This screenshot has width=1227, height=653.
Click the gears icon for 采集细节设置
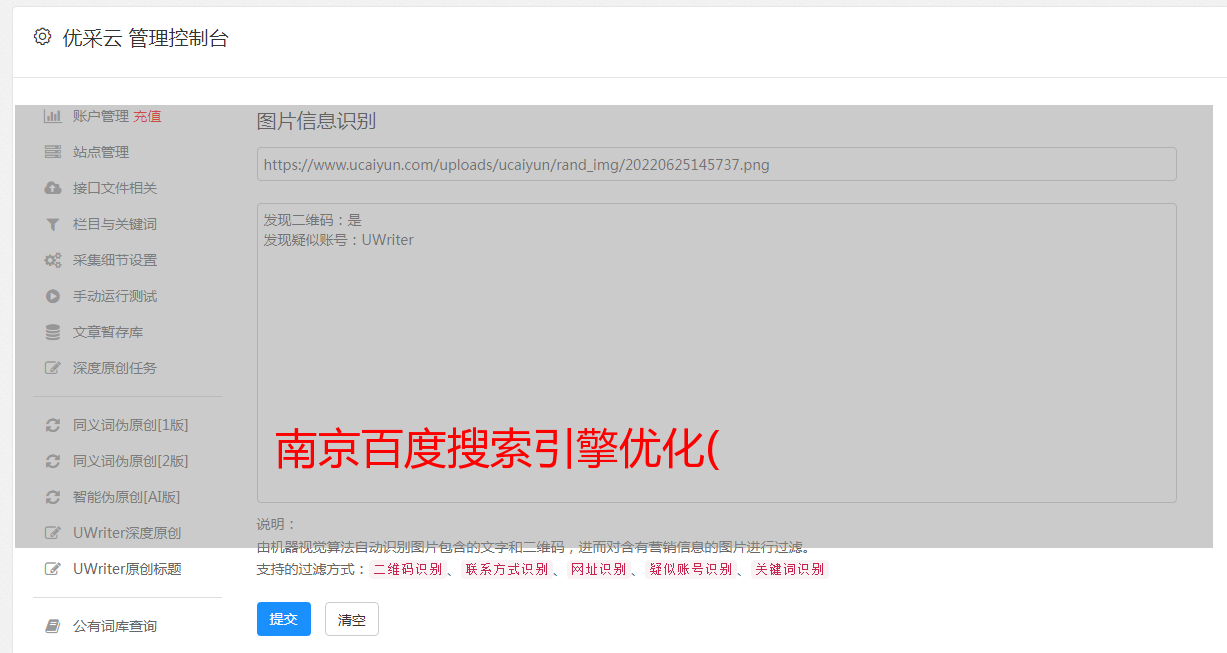point(53,260)
